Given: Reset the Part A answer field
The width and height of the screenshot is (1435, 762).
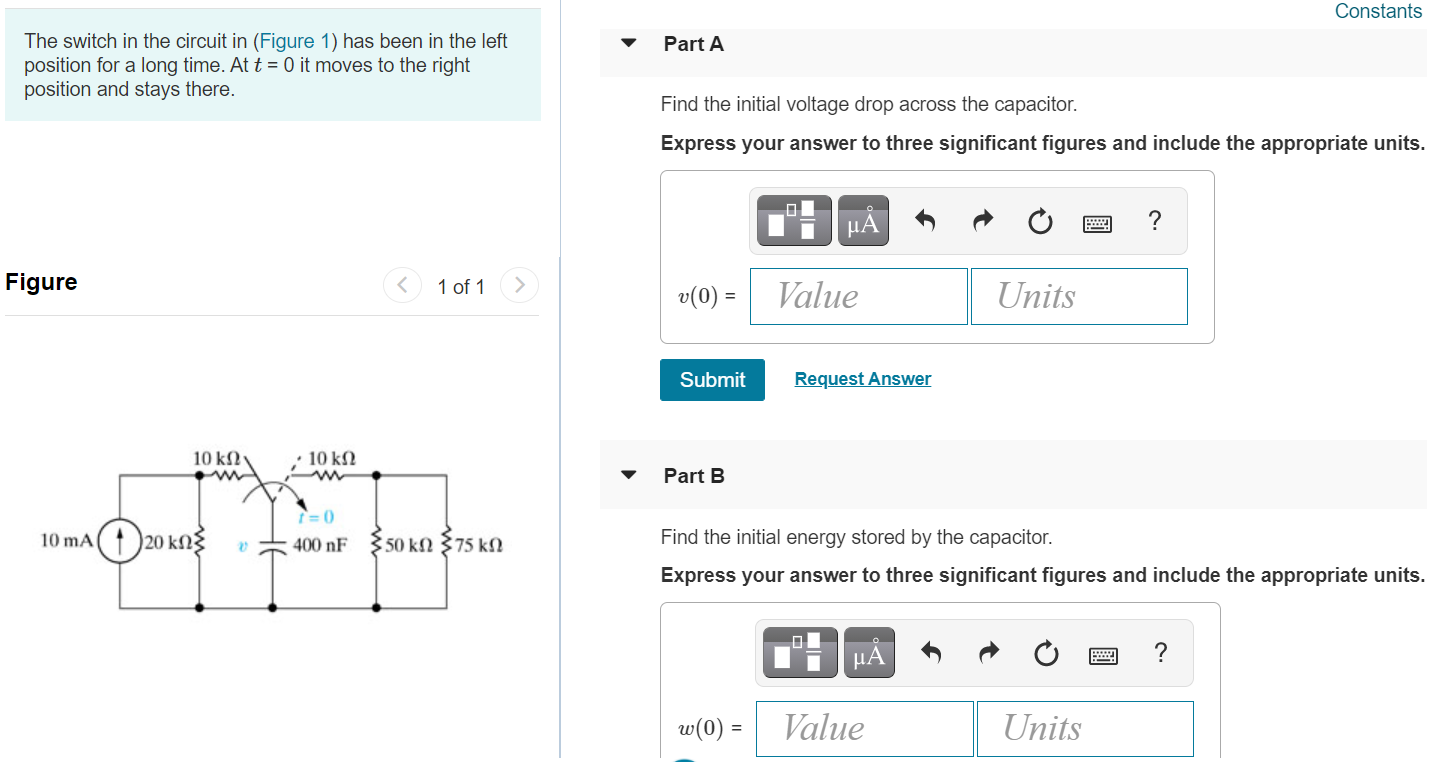Looking at the screenshot, I should (1040, 221).
